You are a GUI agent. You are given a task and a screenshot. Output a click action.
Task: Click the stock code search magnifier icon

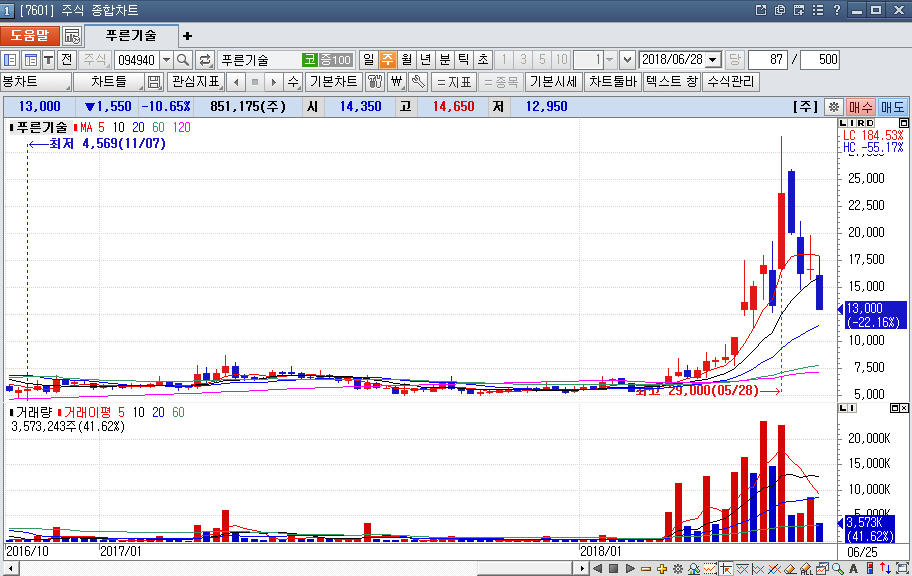(x=183, y=60)
